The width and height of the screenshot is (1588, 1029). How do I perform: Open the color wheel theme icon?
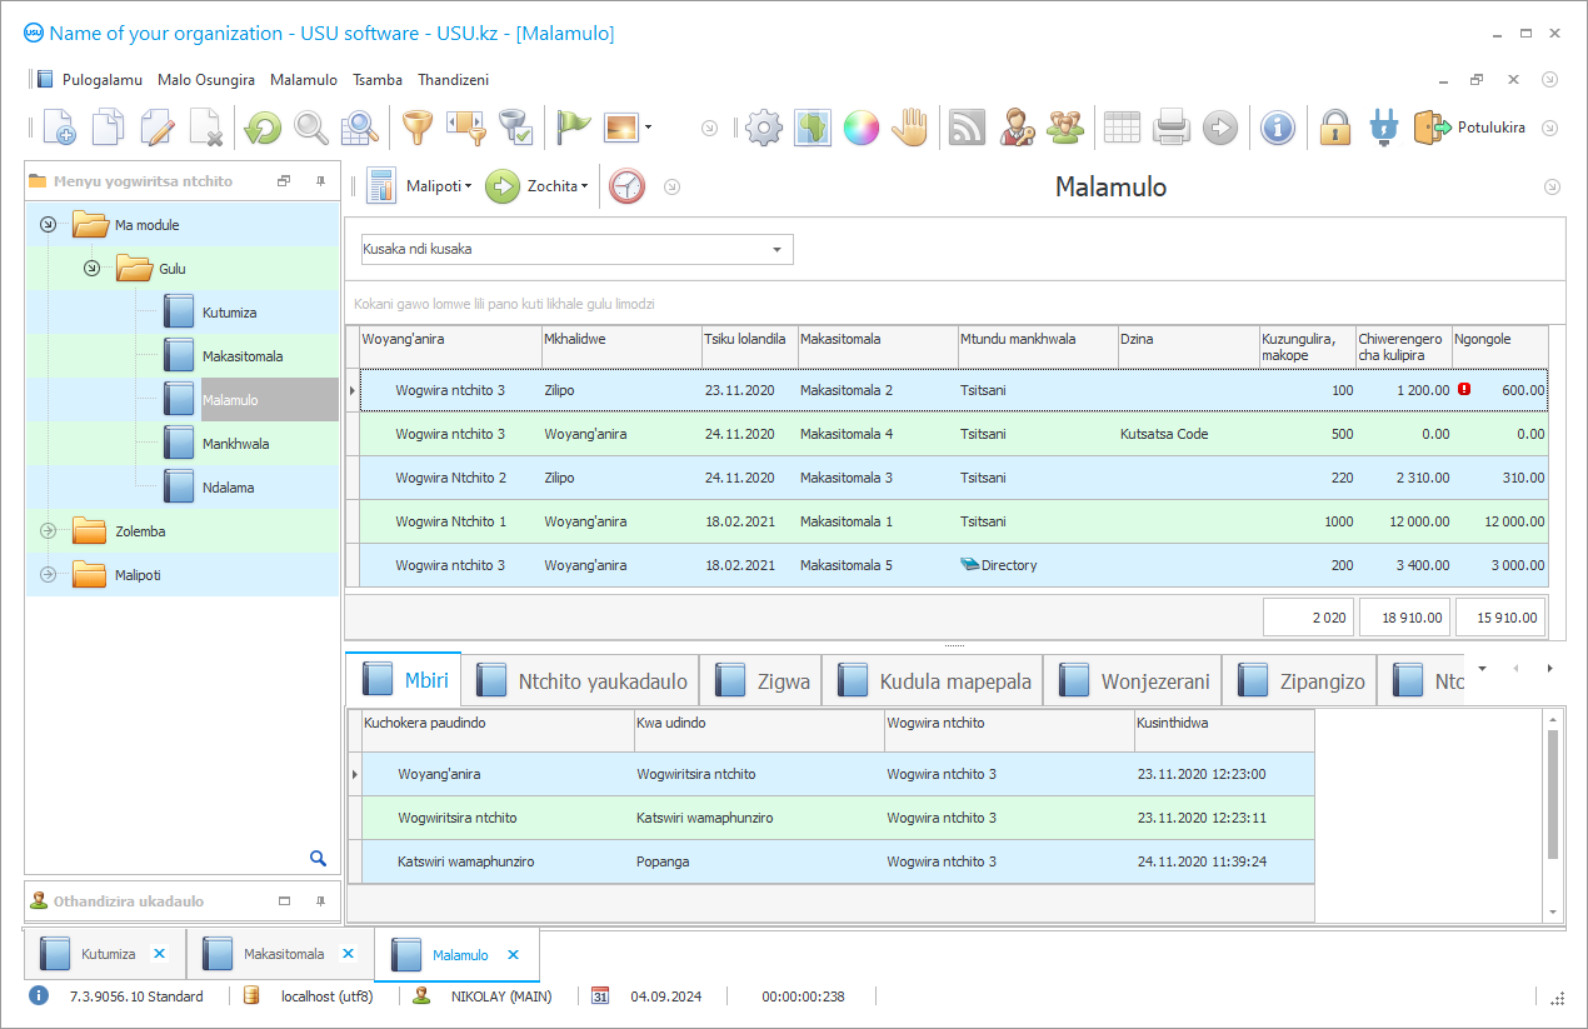(861, 128)
